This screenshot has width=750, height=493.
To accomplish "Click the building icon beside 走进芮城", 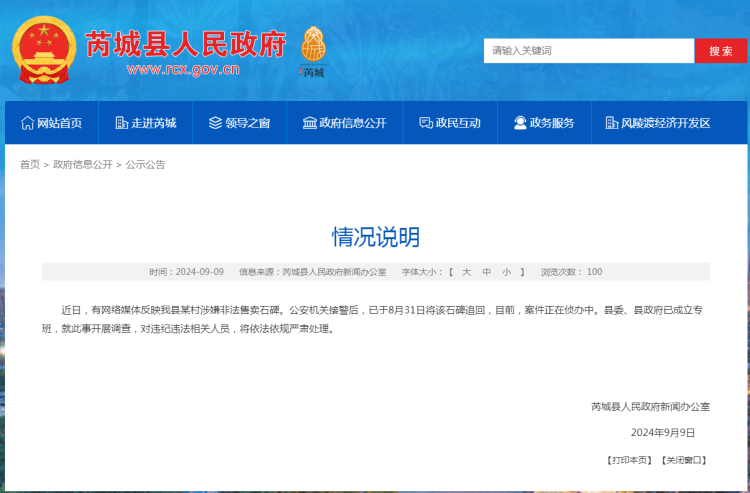I will pos(121,123).
